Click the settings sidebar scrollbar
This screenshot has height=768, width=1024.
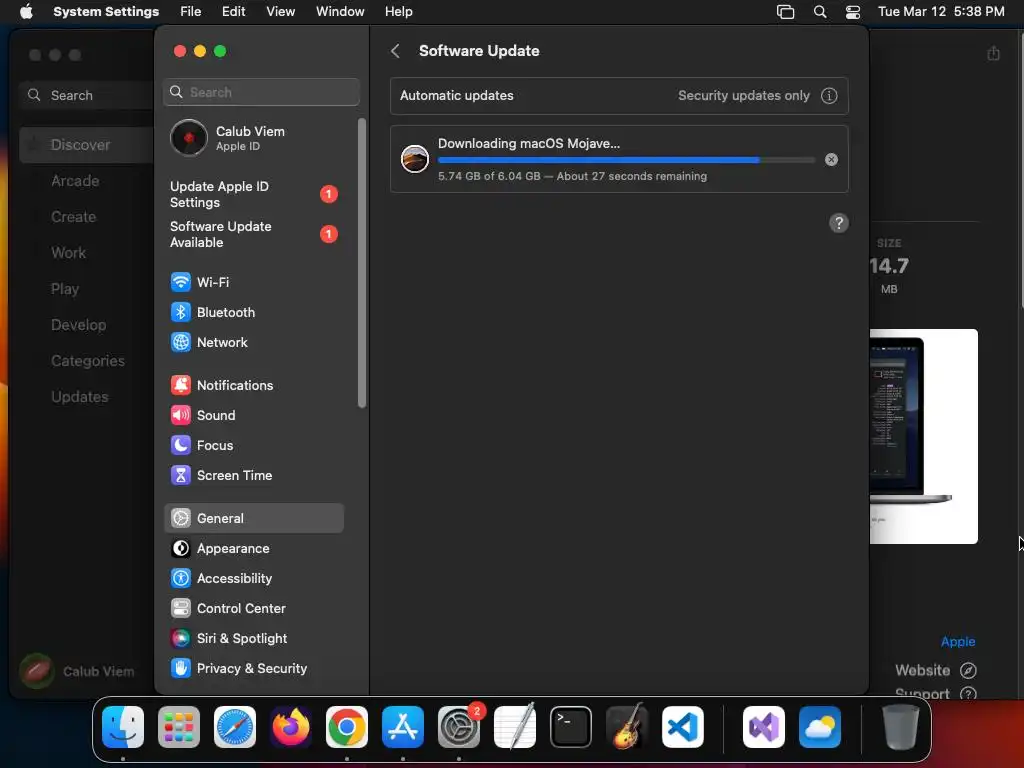pos(362,263)
